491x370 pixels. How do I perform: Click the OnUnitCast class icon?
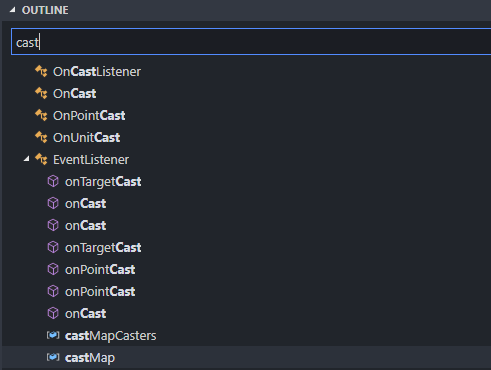[41, 137]
